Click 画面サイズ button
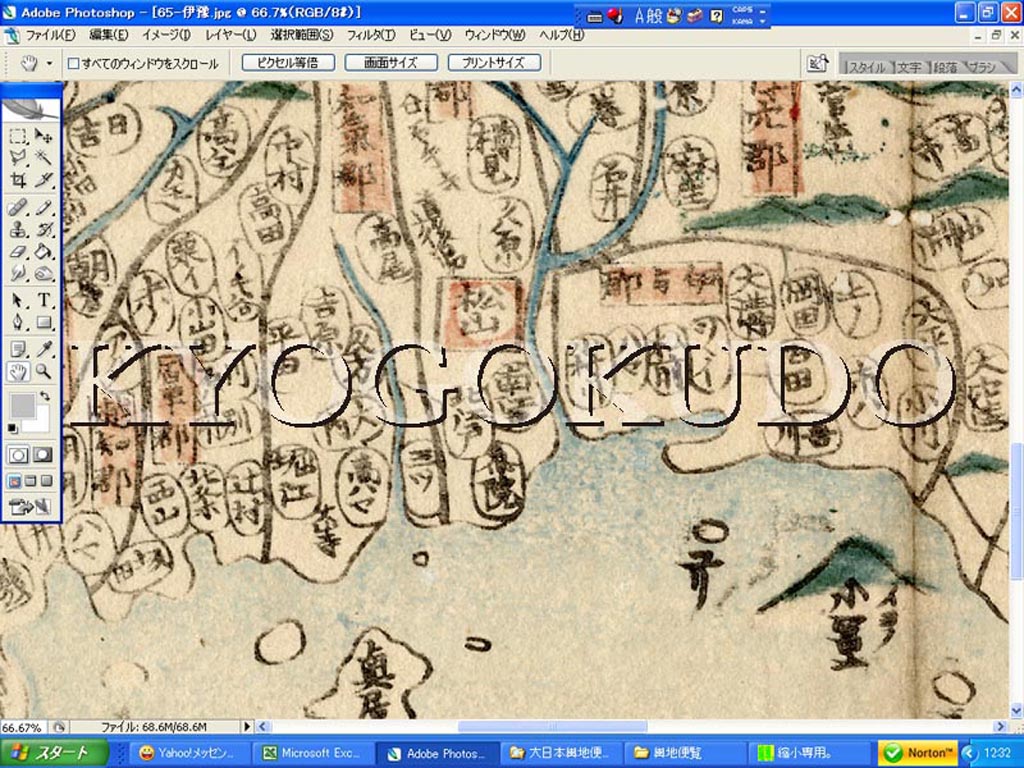The image size is (1024, 768). click(391, 63)
